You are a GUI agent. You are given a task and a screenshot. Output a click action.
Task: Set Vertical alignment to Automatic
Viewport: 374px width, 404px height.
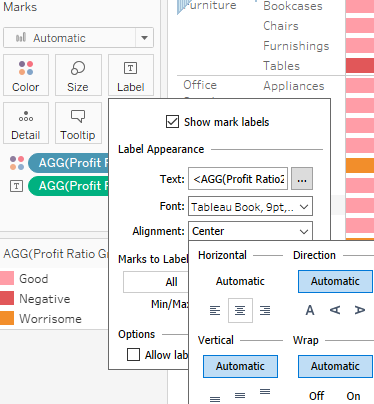pos(240,366)
